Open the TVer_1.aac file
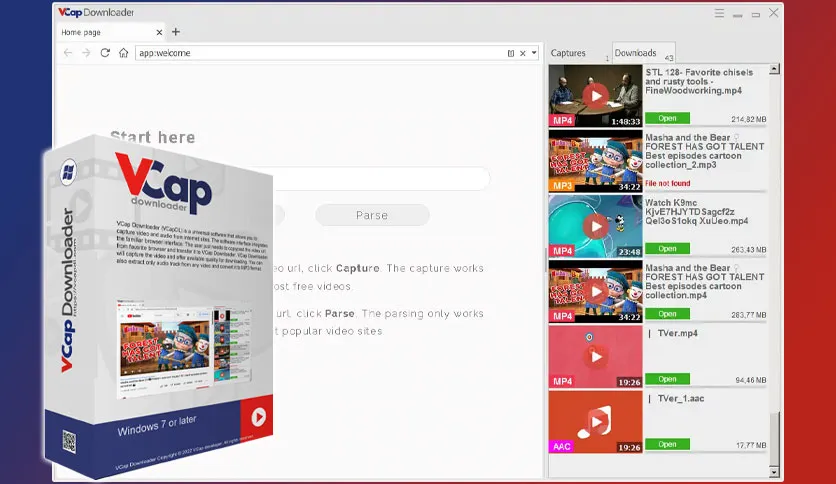The height and width of the screenshot is (484, 836). pos(668,444)
